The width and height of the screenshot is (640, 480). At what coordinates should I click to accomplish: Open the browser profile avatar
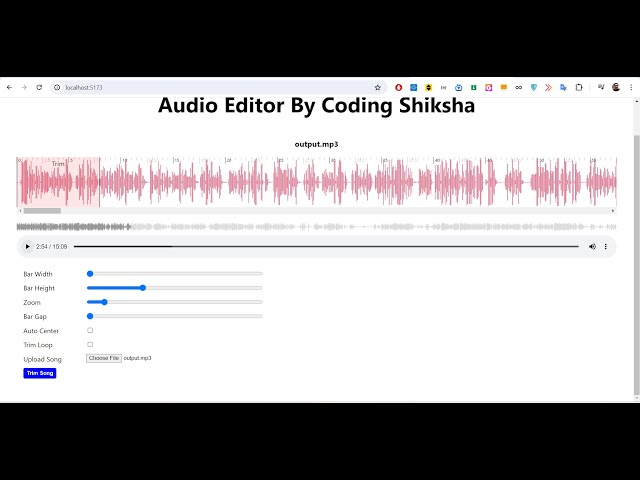[616, 88]
